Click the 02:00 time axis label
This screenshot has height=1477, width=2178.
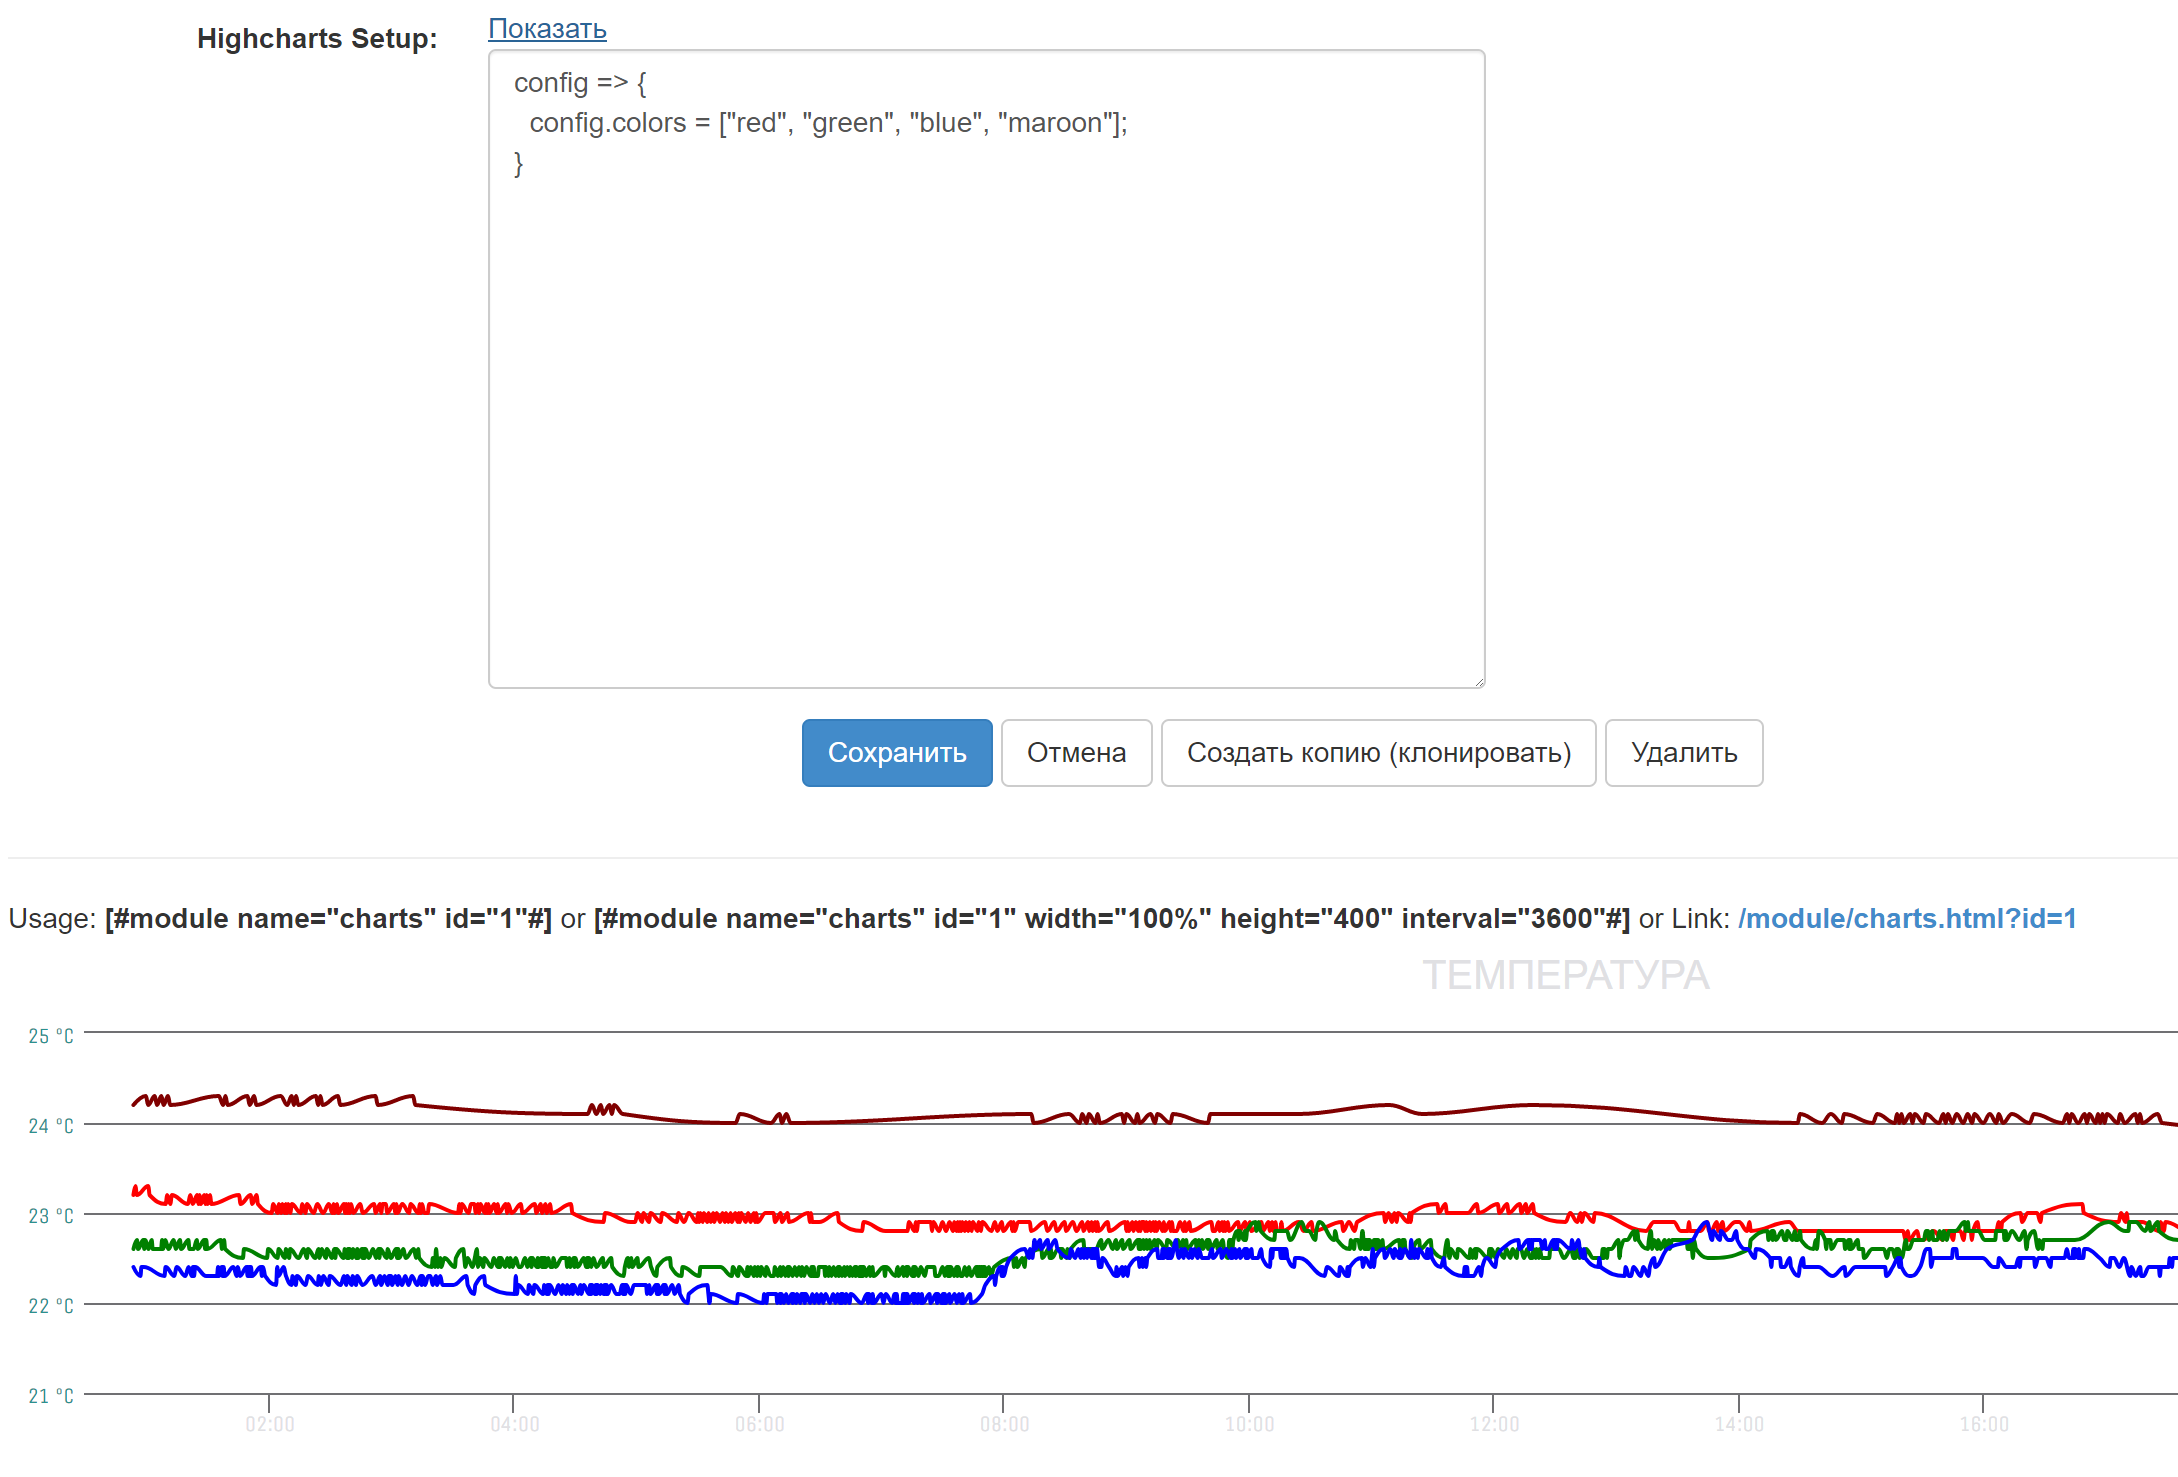(270, 1424)
